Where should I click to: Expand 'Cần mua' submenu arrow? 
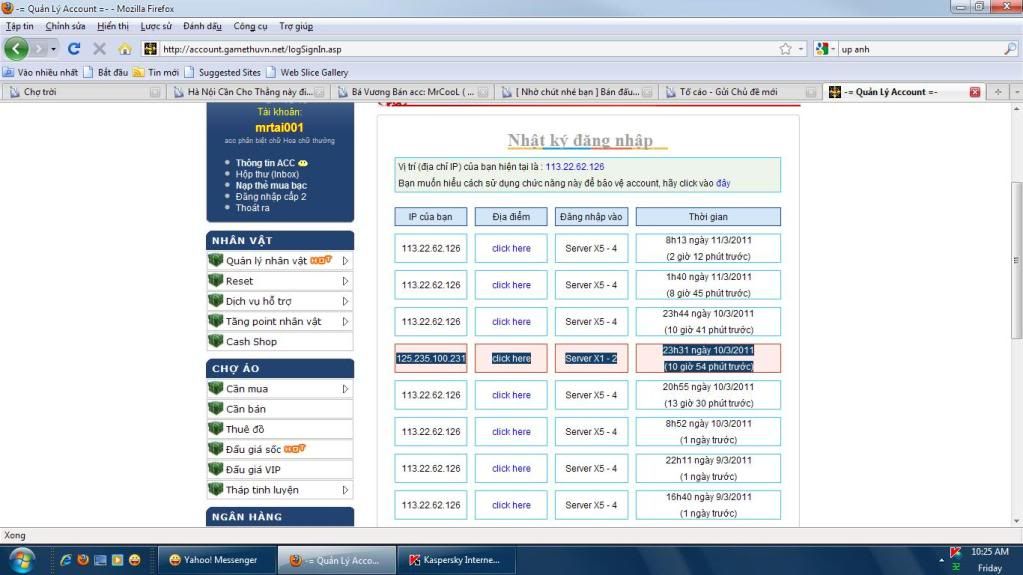click(x=345, y=388)
